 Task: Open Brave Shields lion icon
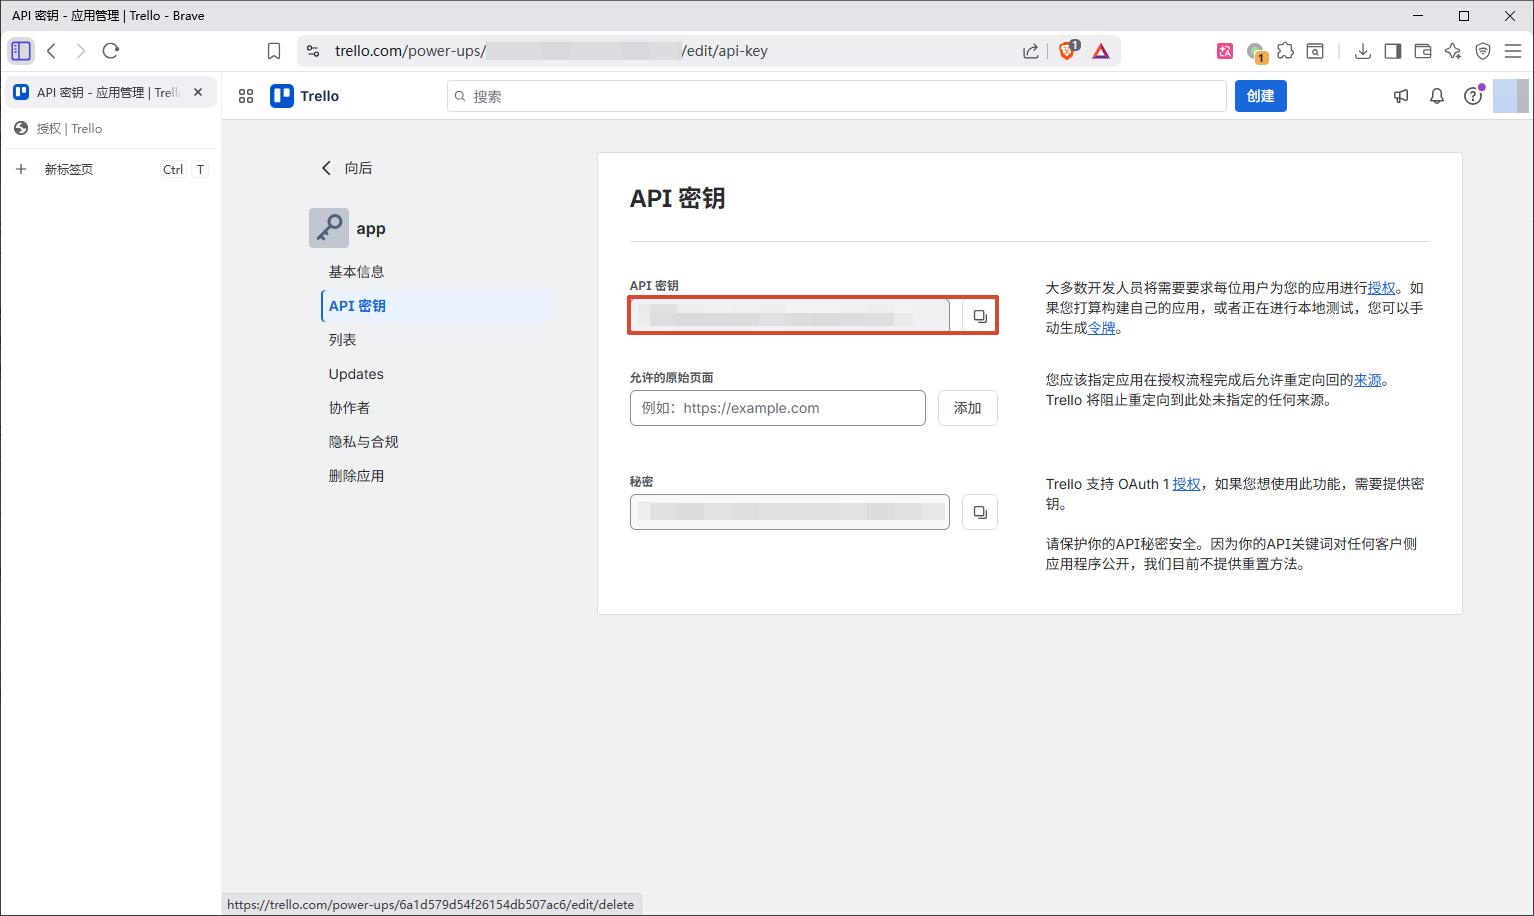coord(1068,50)
